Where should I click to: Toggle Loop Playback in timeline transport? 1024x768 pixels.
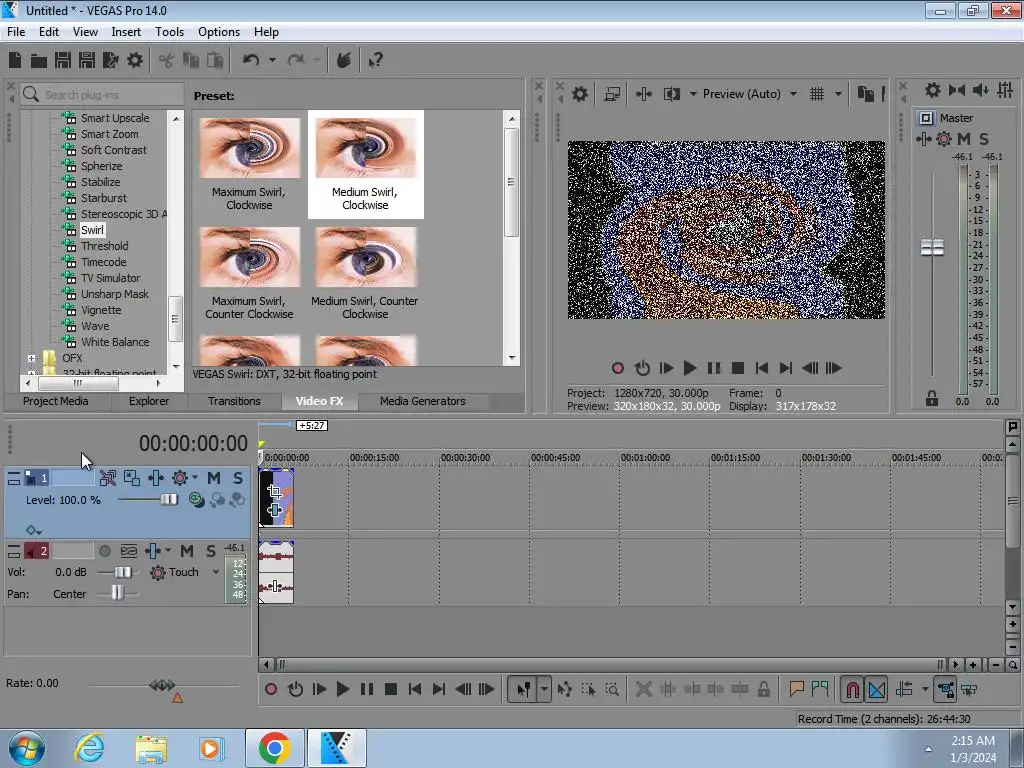[x=295, y=689]
